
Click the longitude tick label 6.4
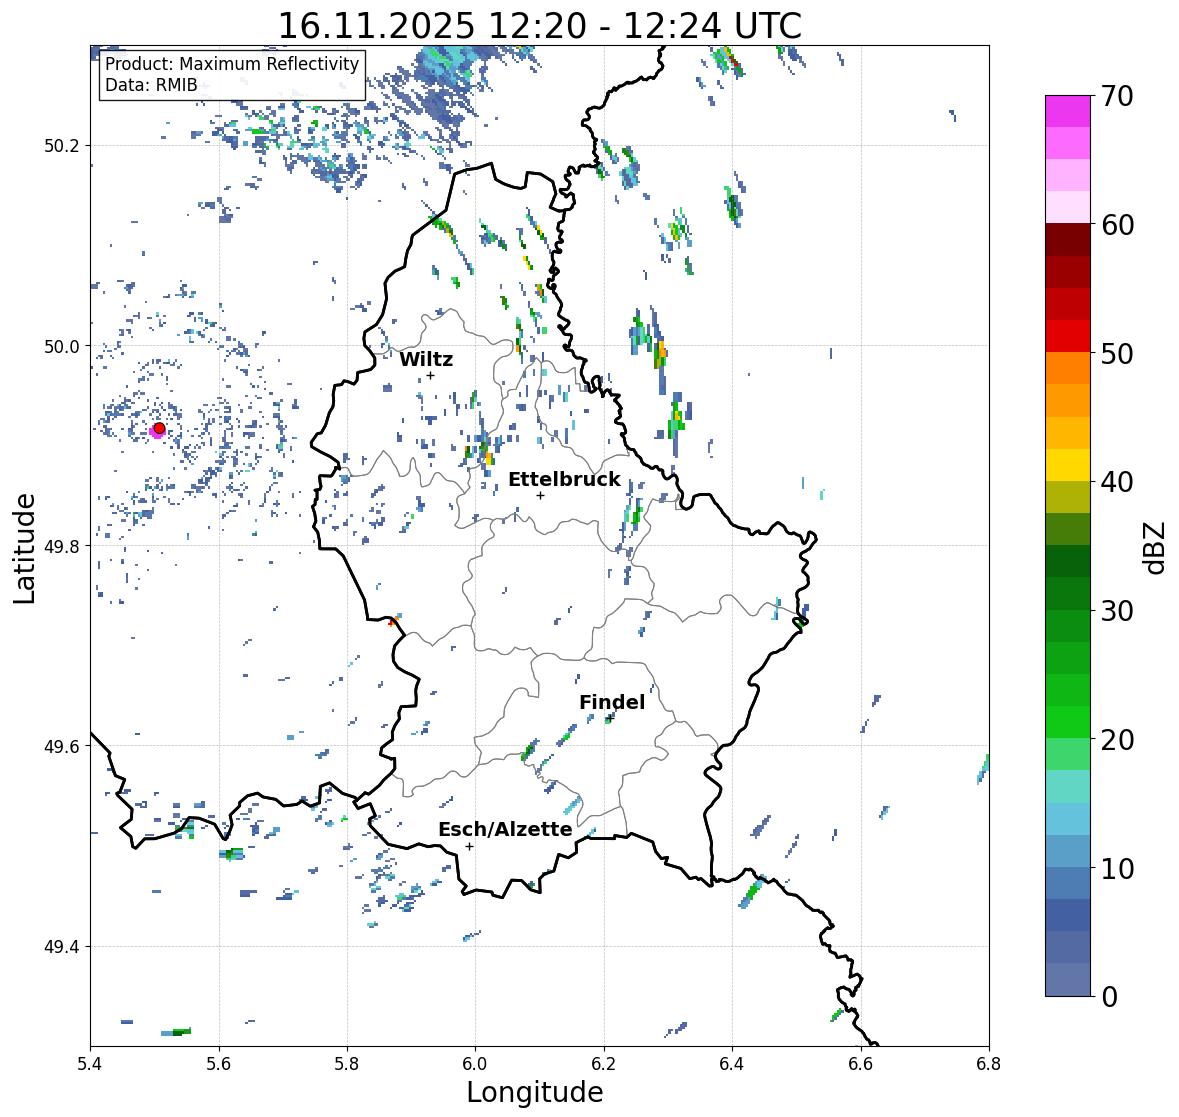[x=732, y=1064]
